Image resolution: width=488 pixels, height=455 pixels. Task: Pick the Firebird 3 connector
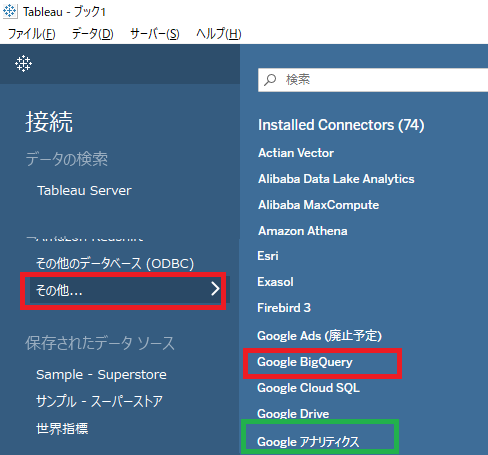[284, 307]
